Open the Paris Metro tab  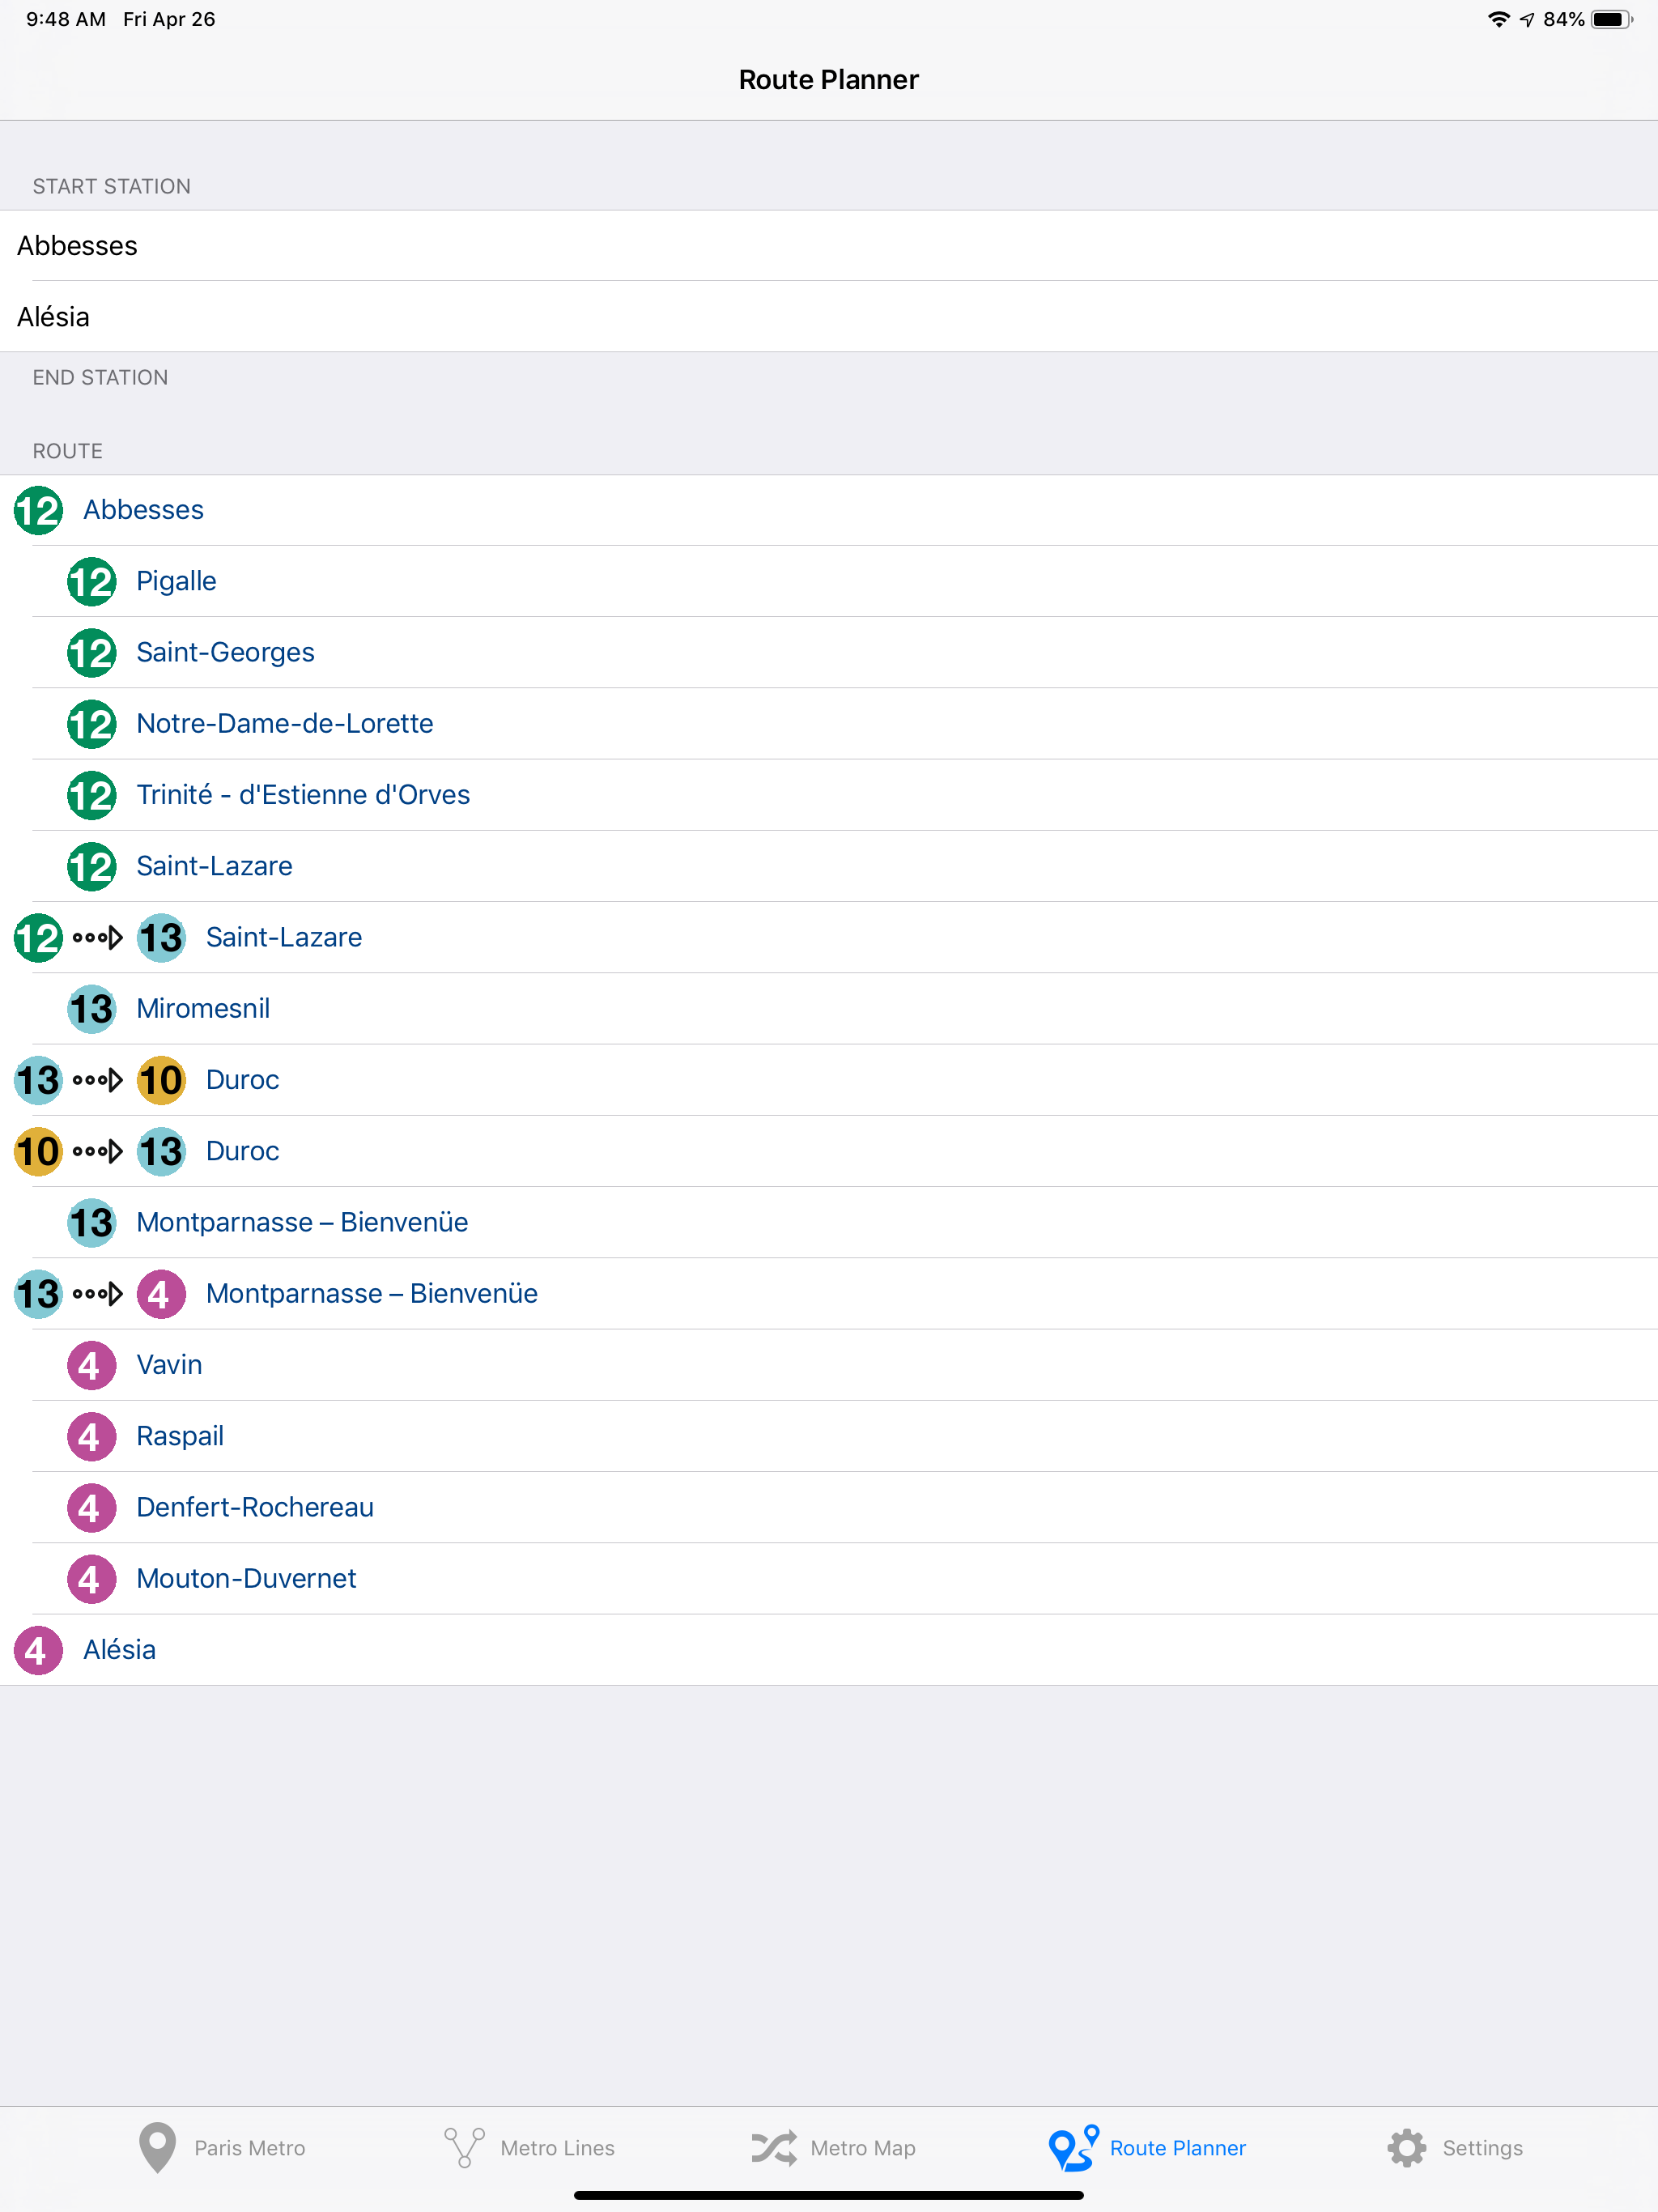click(x=222, y=2148)
